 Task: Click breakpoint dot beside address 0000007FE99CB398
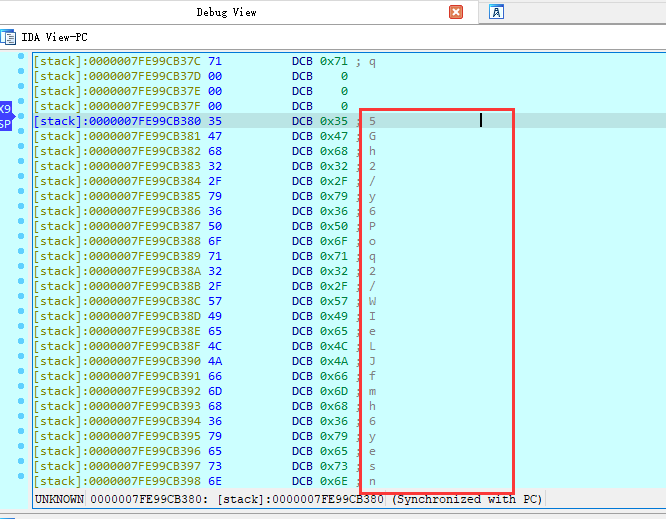[21, 476]
